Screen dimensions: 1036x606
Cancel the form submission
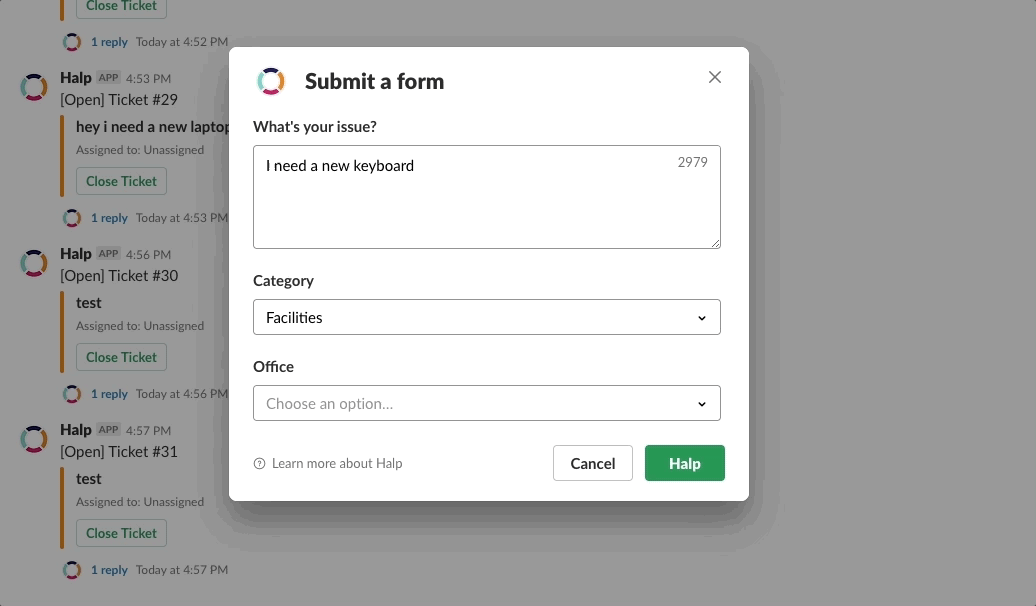point(593,463)
